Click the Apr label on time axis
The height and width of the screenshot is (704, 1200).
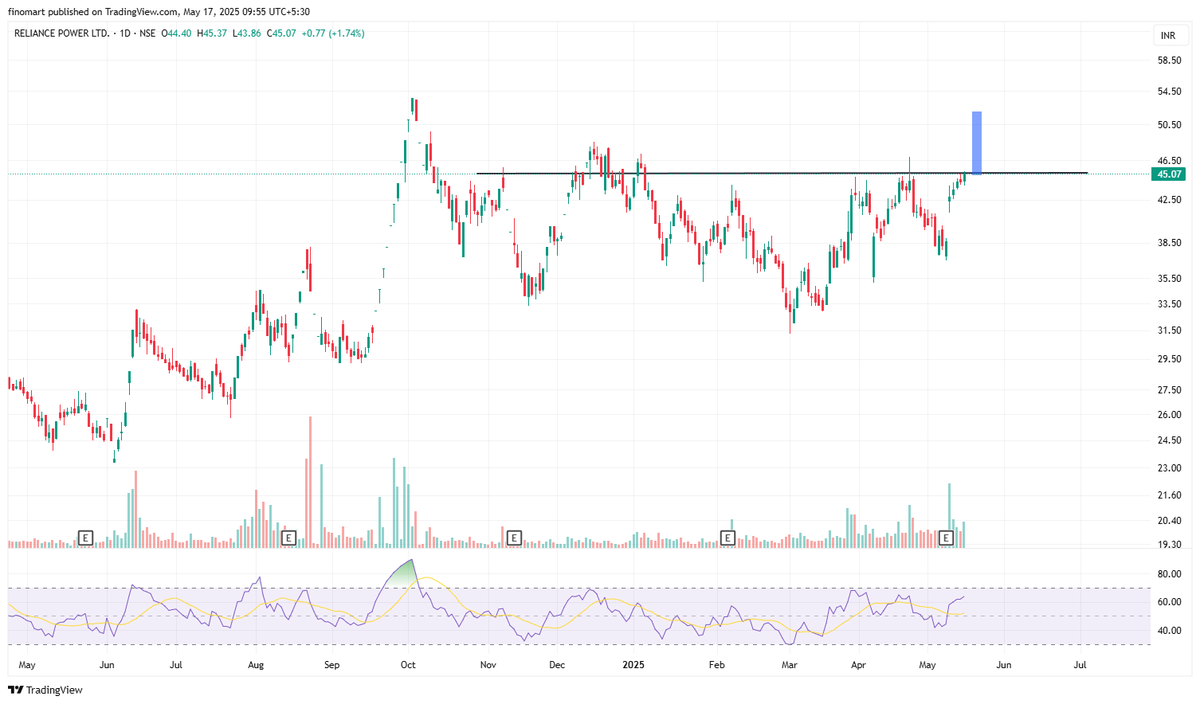(859, 664)
